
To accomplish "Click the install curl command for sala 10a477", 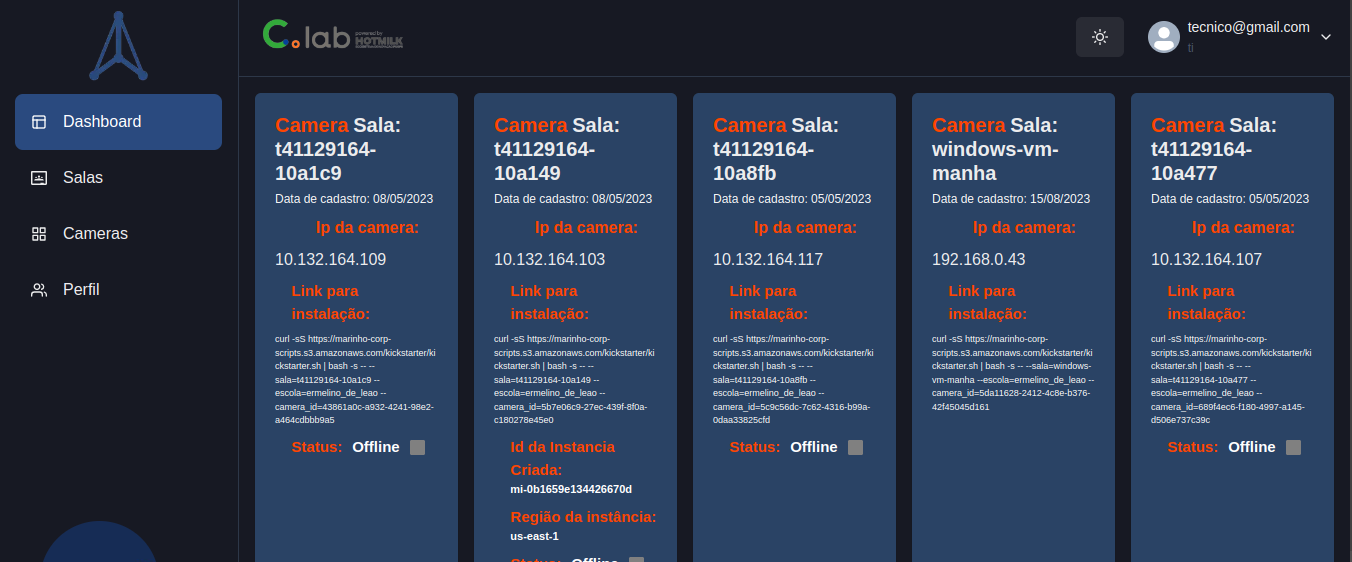I will (1232, 380).
